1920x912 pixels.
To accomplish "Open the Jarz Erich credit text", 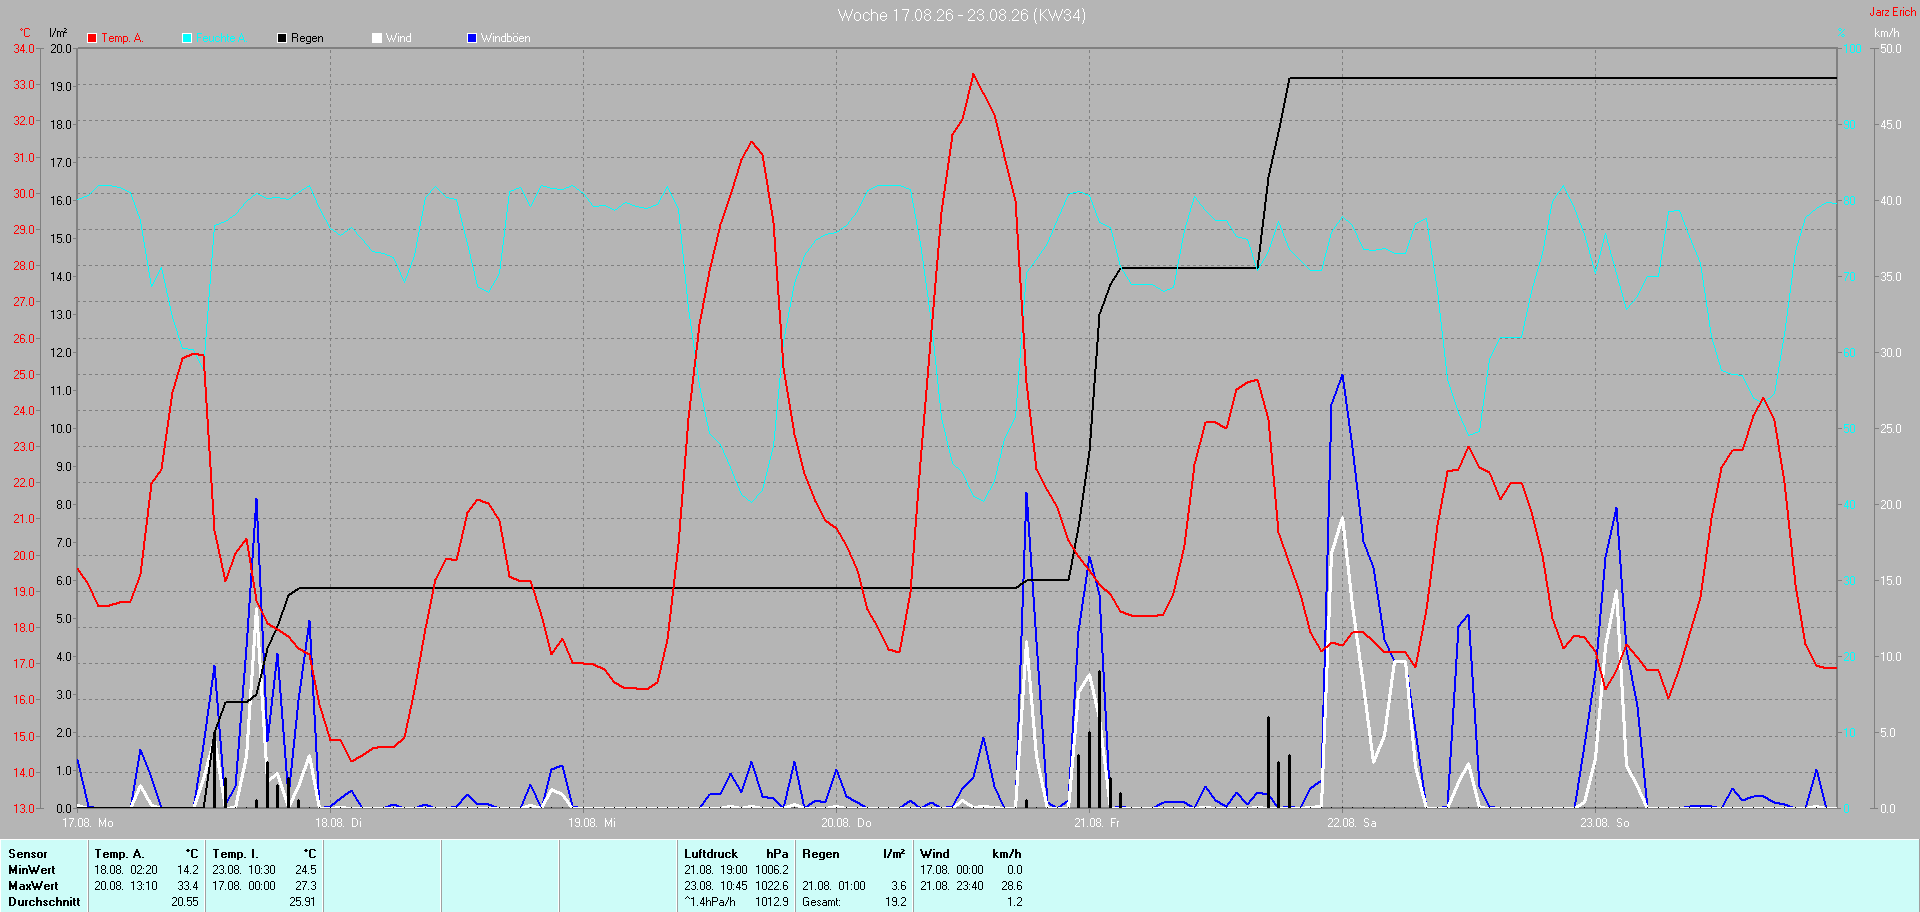I will 1893,12.
